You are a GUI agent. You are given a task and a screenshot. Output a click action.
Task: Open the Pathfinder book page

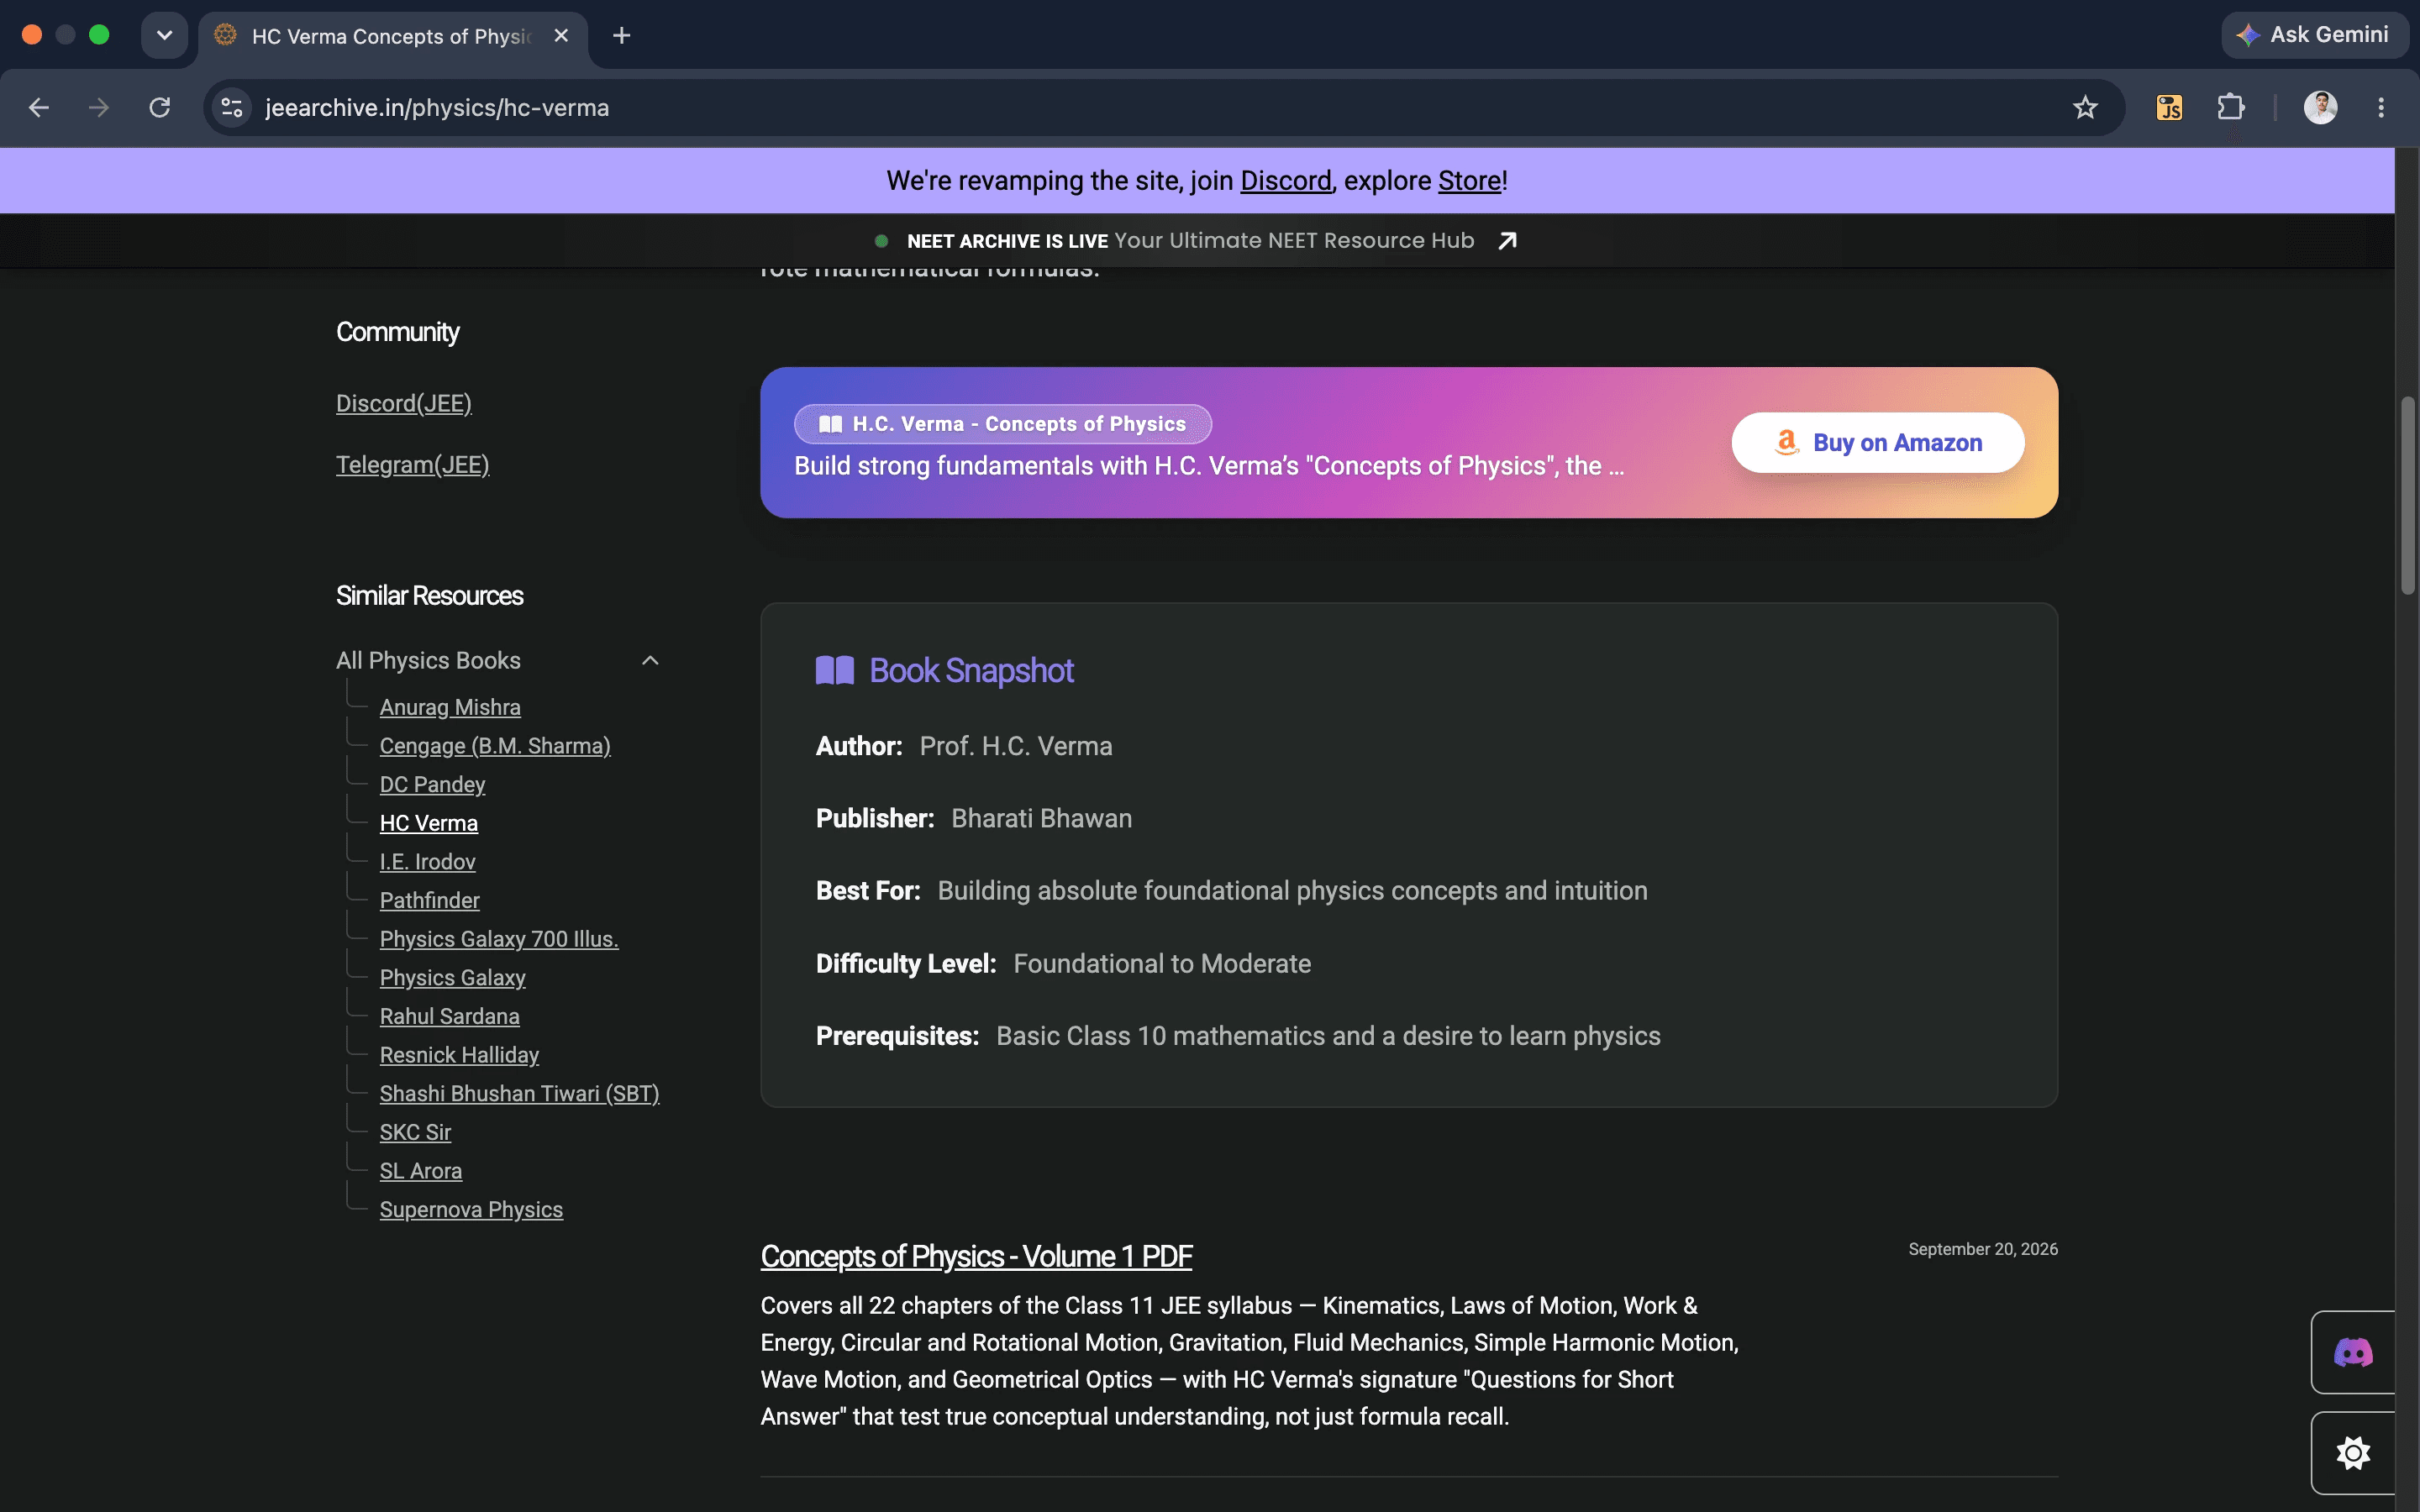(430, 901)
